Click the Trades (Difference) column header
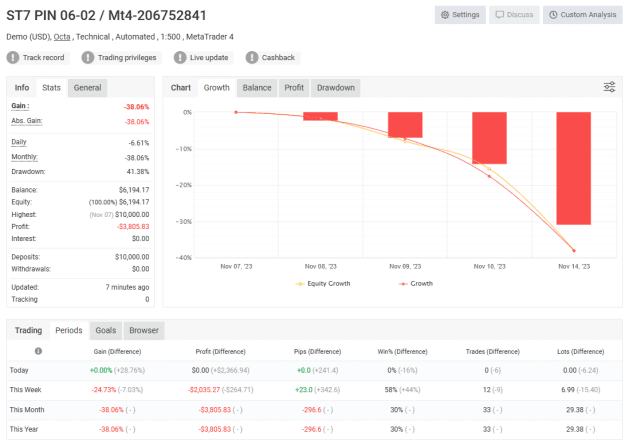Screen dimensions: 625x442 [x=493, y=352]
